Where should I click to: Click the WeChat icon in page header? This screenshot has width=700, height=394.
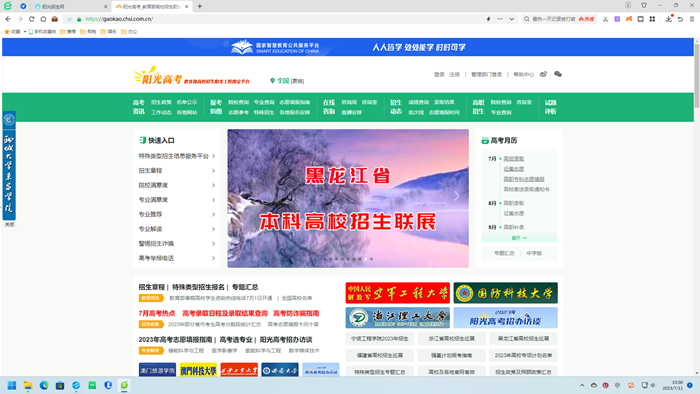point(558,74)
